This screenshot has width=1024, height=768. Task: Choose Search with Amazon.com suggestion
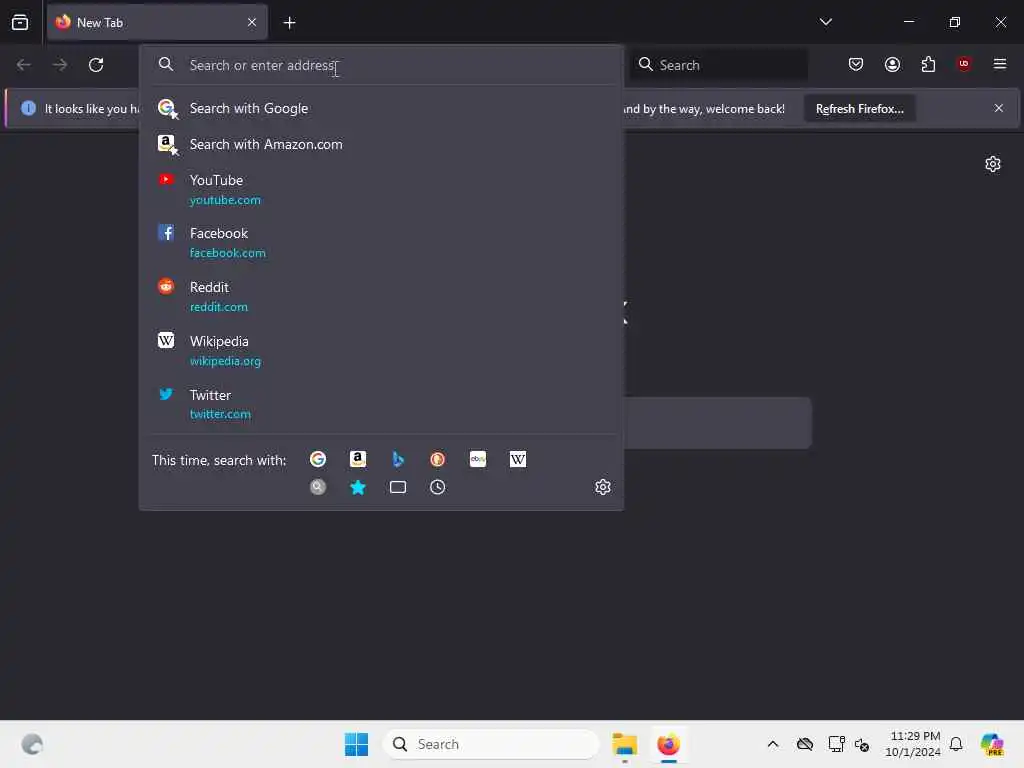(x=381, y=144)
